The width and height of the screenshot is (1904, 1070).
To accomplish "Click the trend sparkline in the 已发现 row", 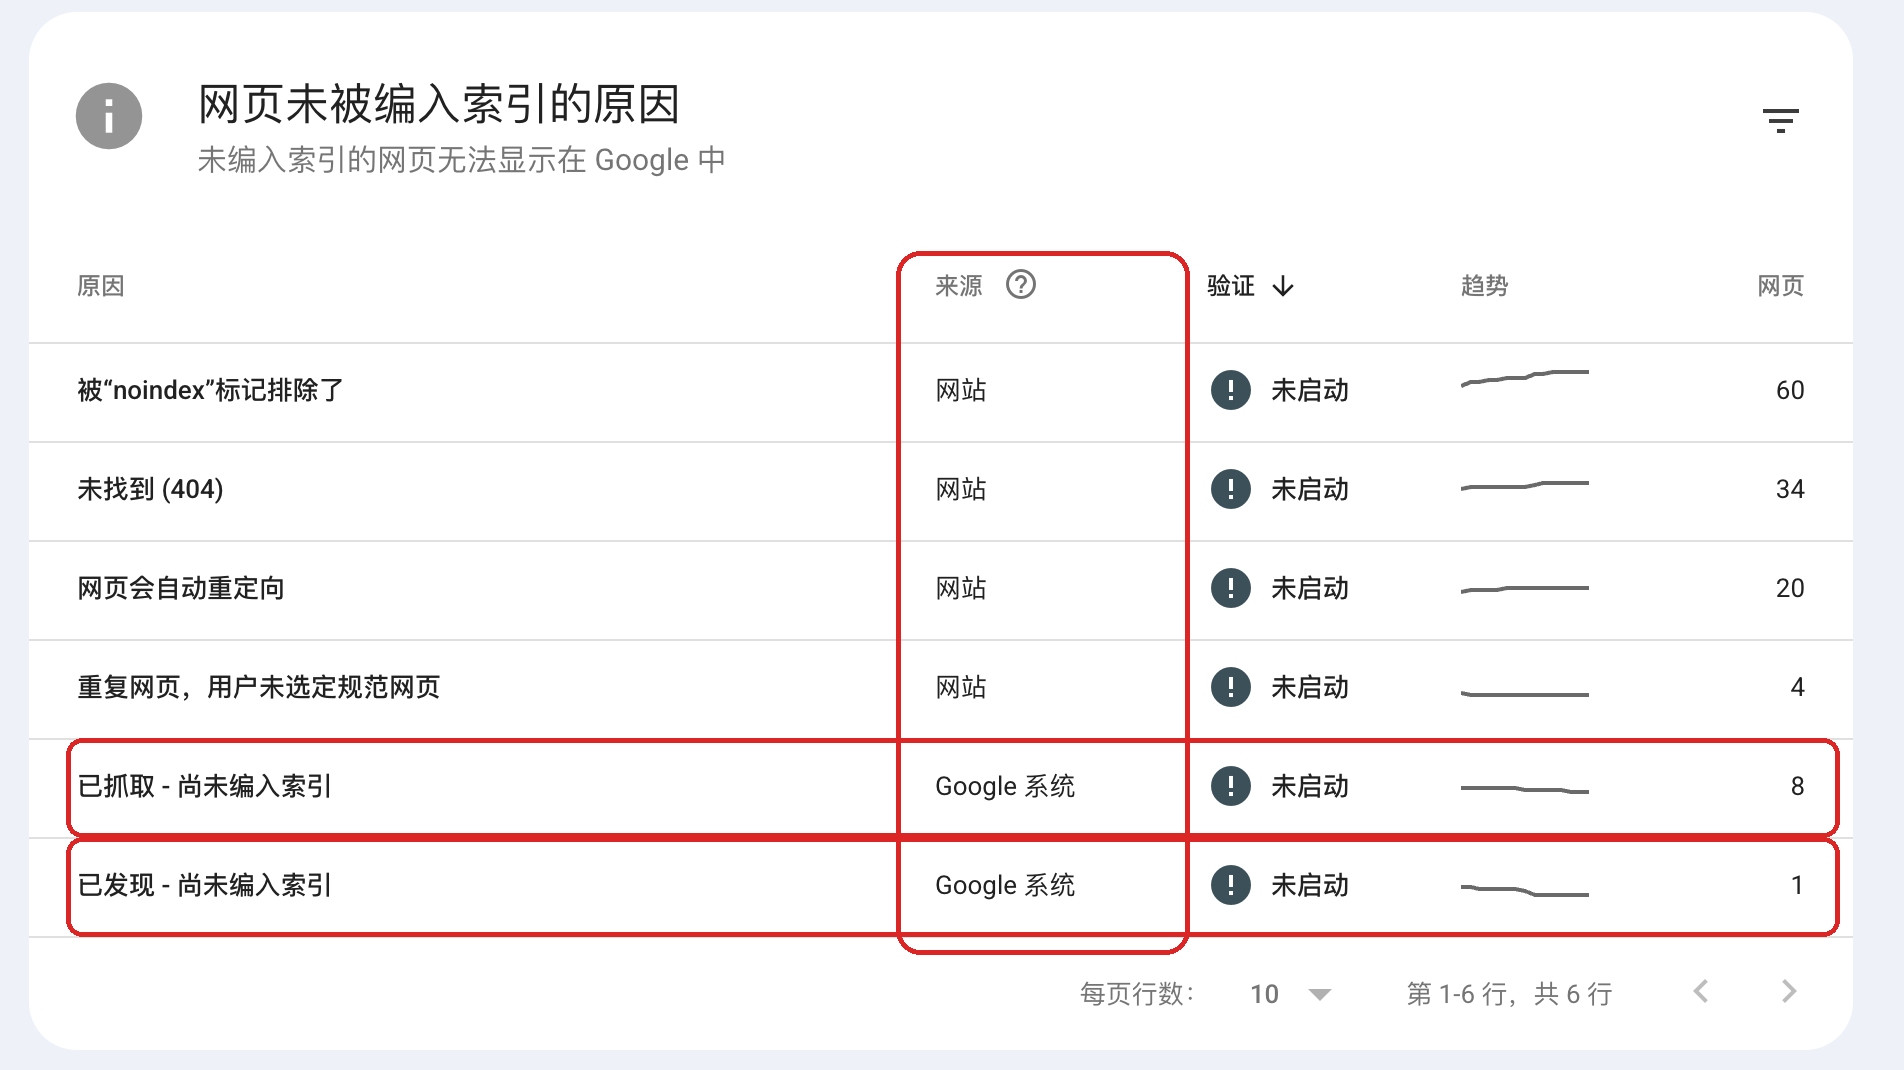I will 1525,890.
